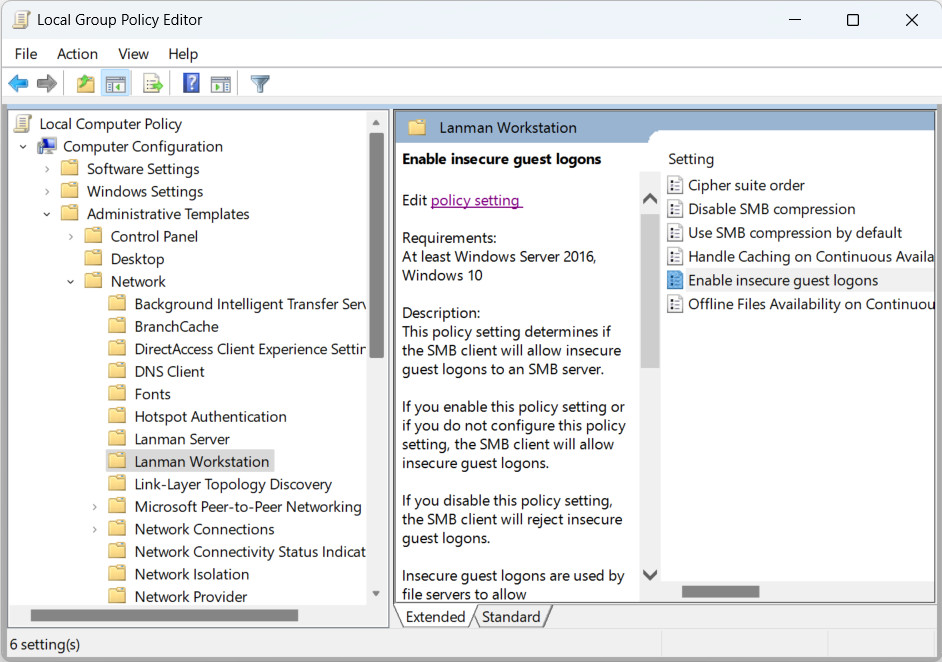Click the Cipher suite order setting icon
Screen dimensions: 942x662
click(675, 185)
